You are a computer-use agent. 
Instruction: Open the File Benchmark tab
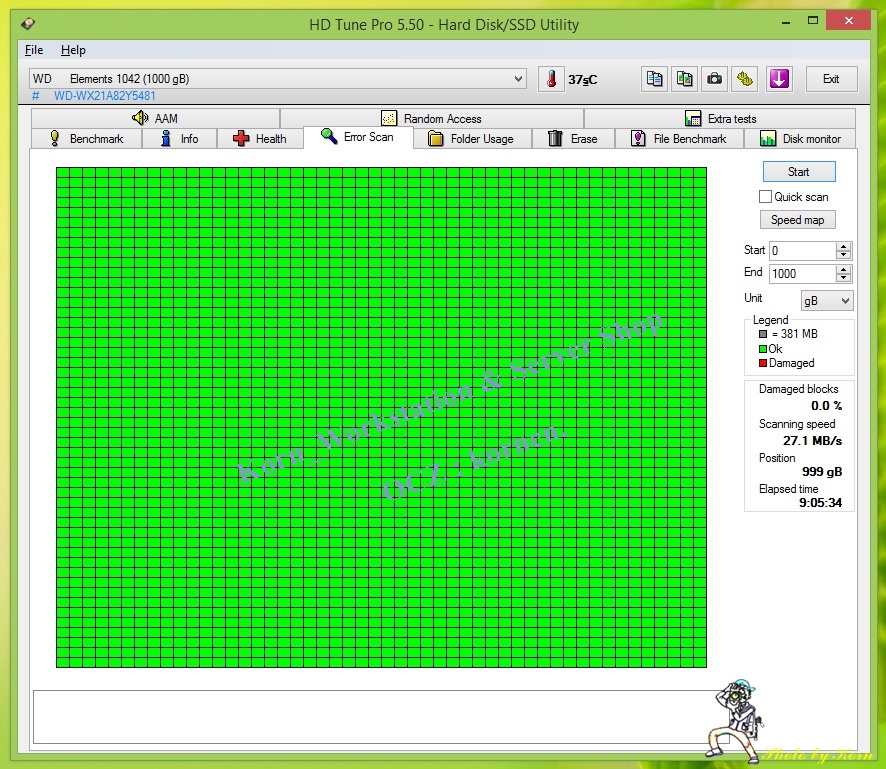pos(679,138)
